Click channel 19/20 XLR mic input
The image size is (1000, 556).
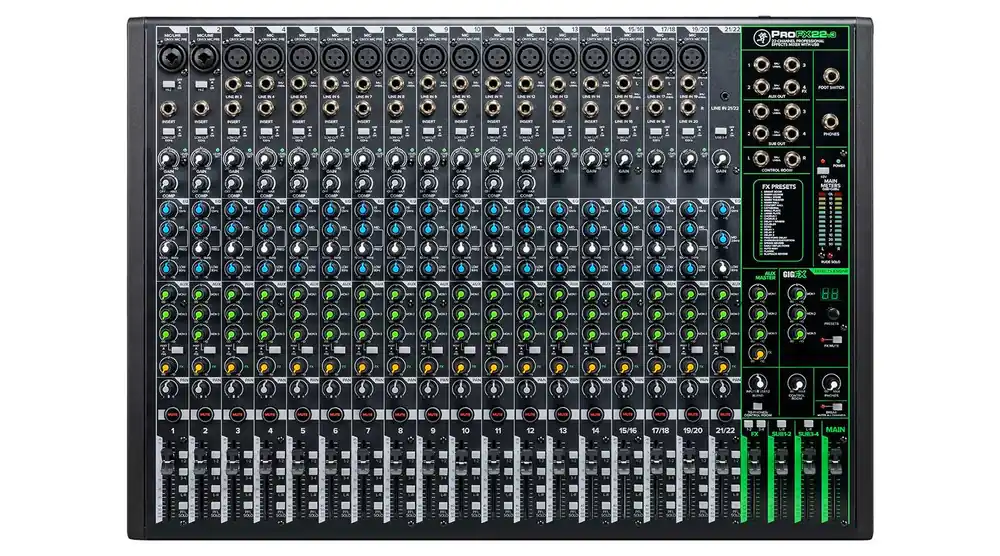tap(693, 58)
